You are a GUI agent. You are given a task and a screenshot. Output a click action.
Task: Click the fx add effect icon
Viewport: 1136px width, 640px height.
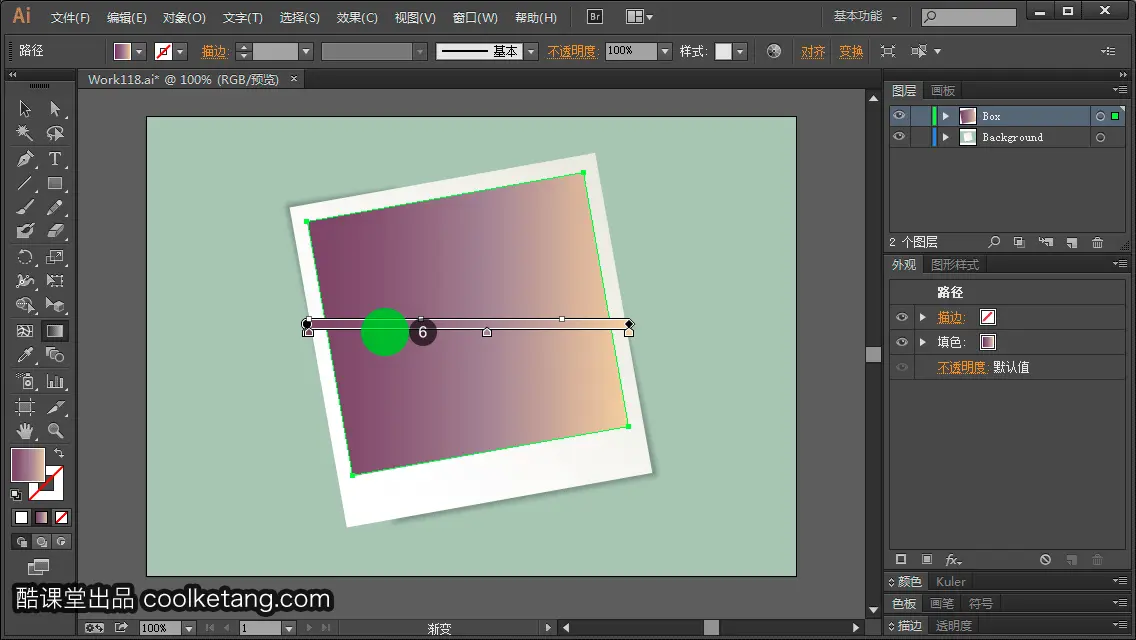pyautogui.click(x=953, y=560)
